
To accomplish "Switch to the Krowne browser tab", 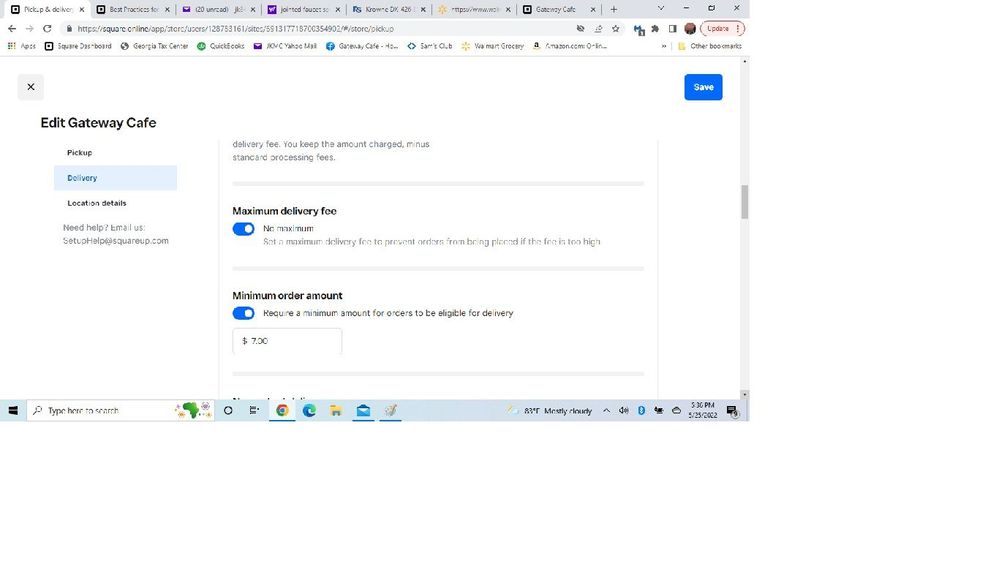I will (x=389, y=10).
